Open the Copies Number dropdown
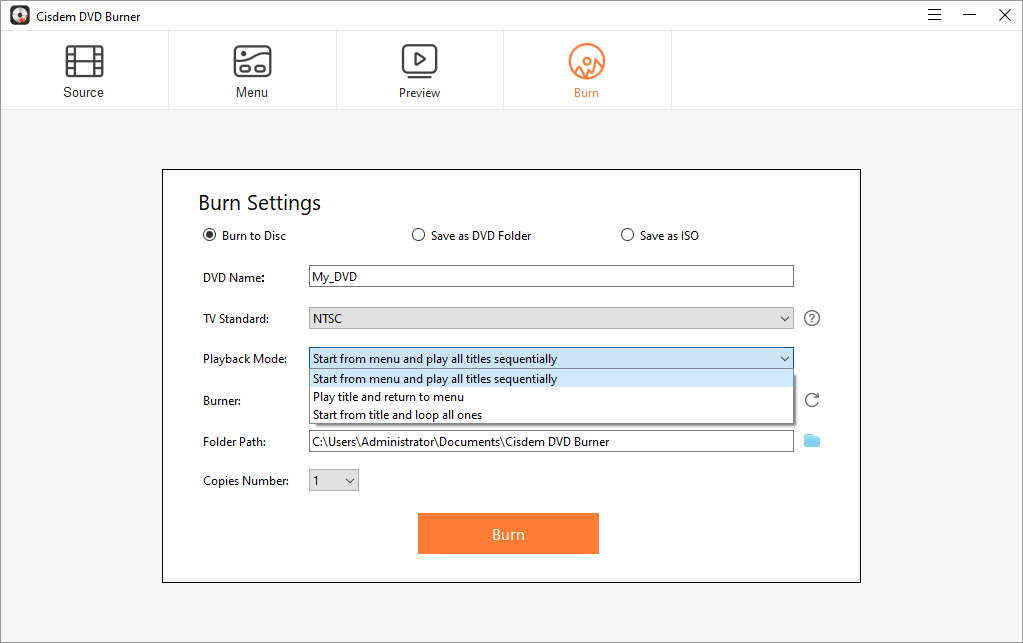The image size is (1023, 643). [333, 481]
